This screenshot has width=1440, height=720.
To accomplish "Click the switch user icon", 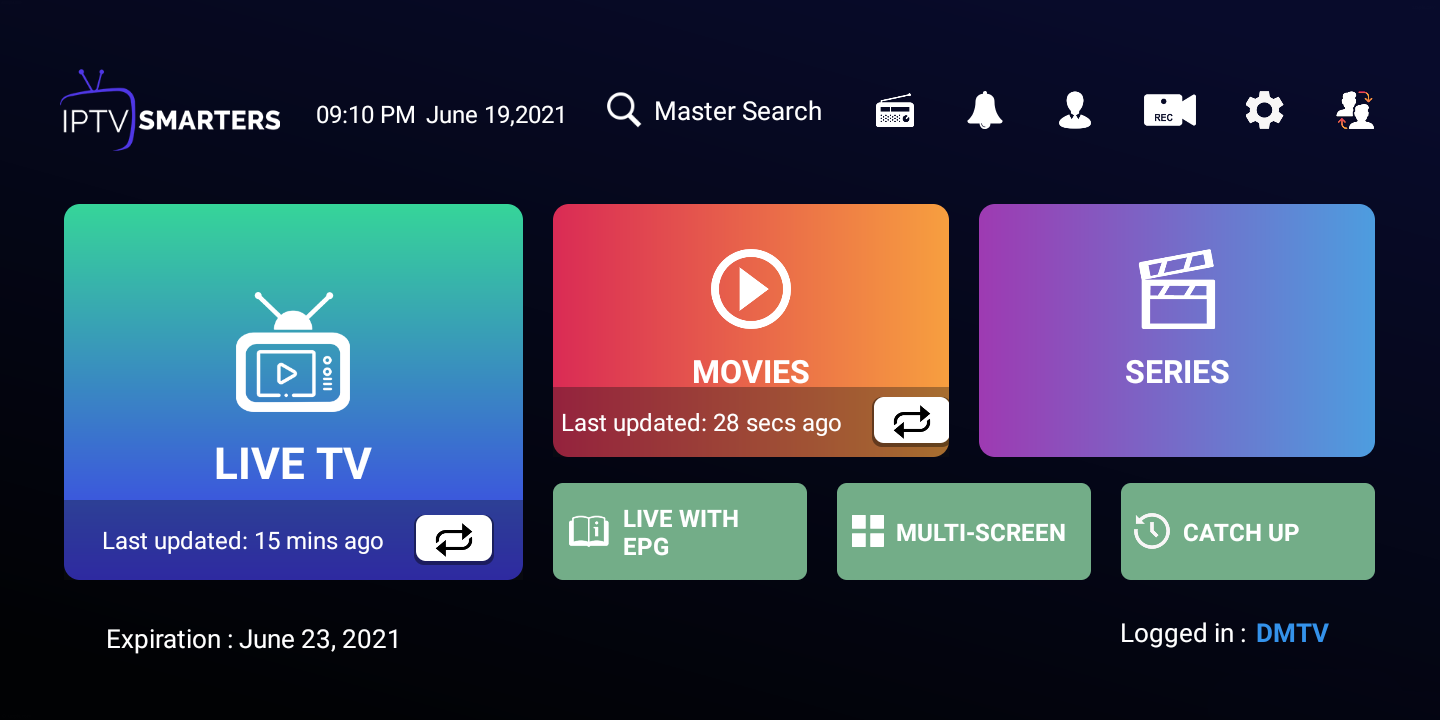I will pyautogui.click(x=1355, y=110).
